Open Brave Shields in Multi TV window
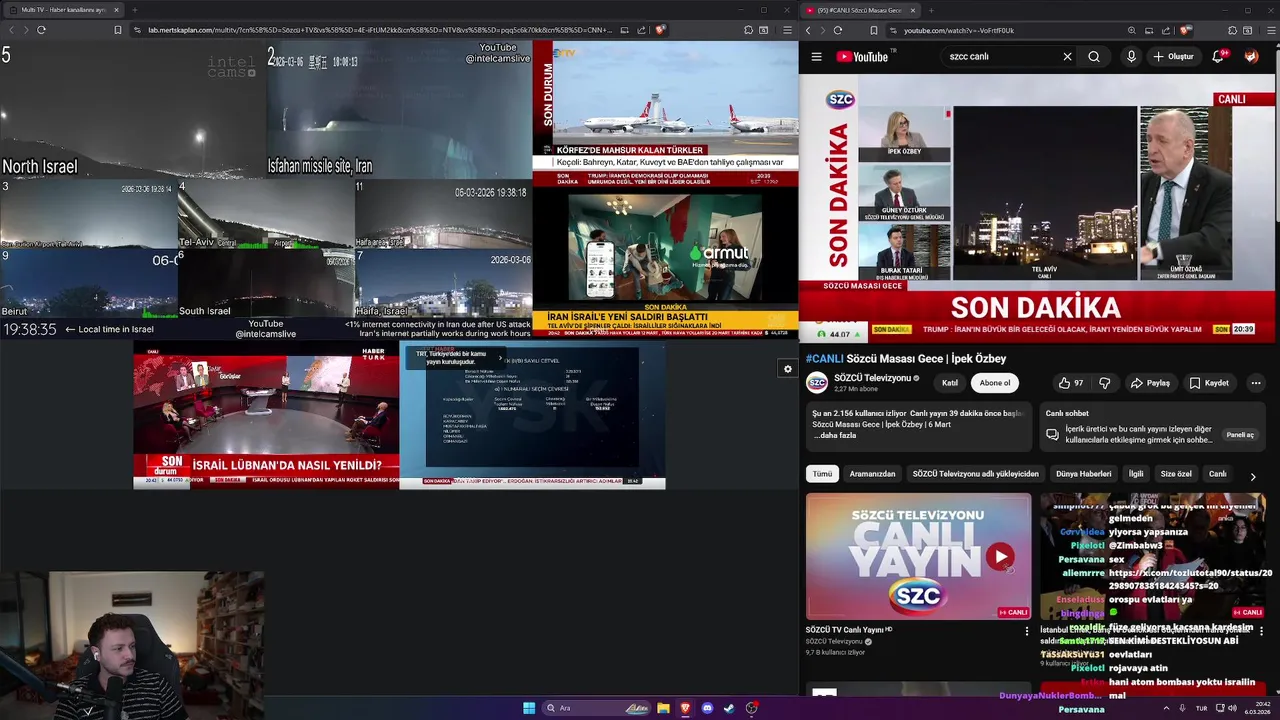Image resolution: width=1280 pixels, height=720 pixels. [x=660, y=30]
